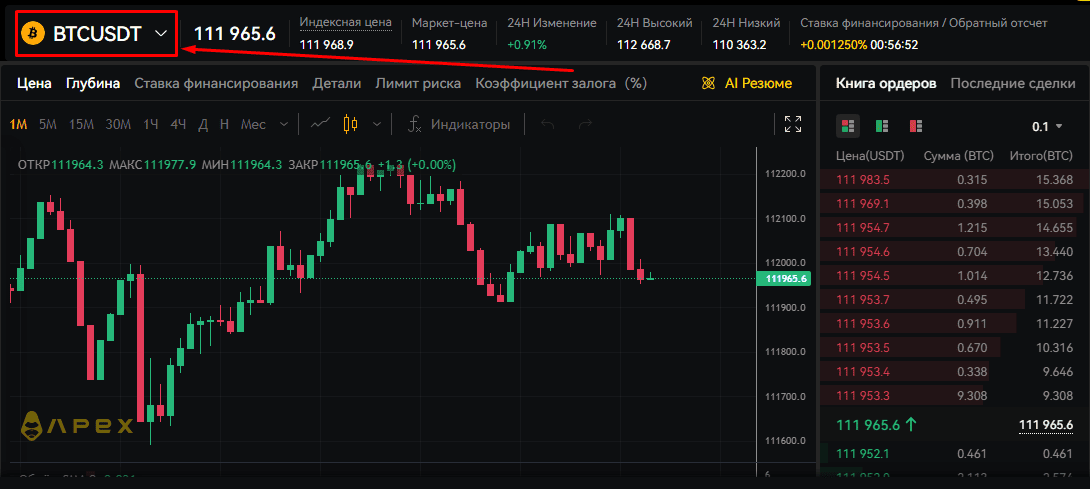This screenshot has width=1090, height=489.
Task: Open the Ставка финансирования tab
Action: (x=216, y=83)
